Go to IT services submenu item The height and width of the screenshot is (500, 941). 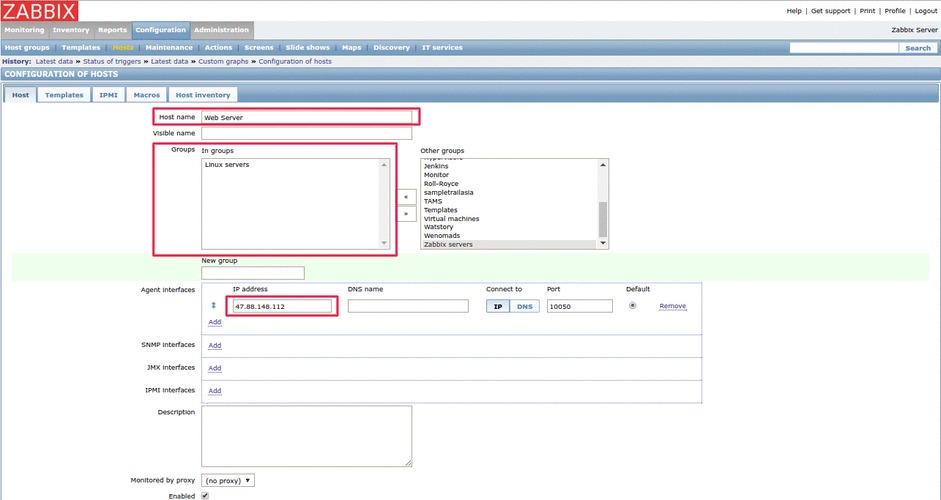coord(442,47)
